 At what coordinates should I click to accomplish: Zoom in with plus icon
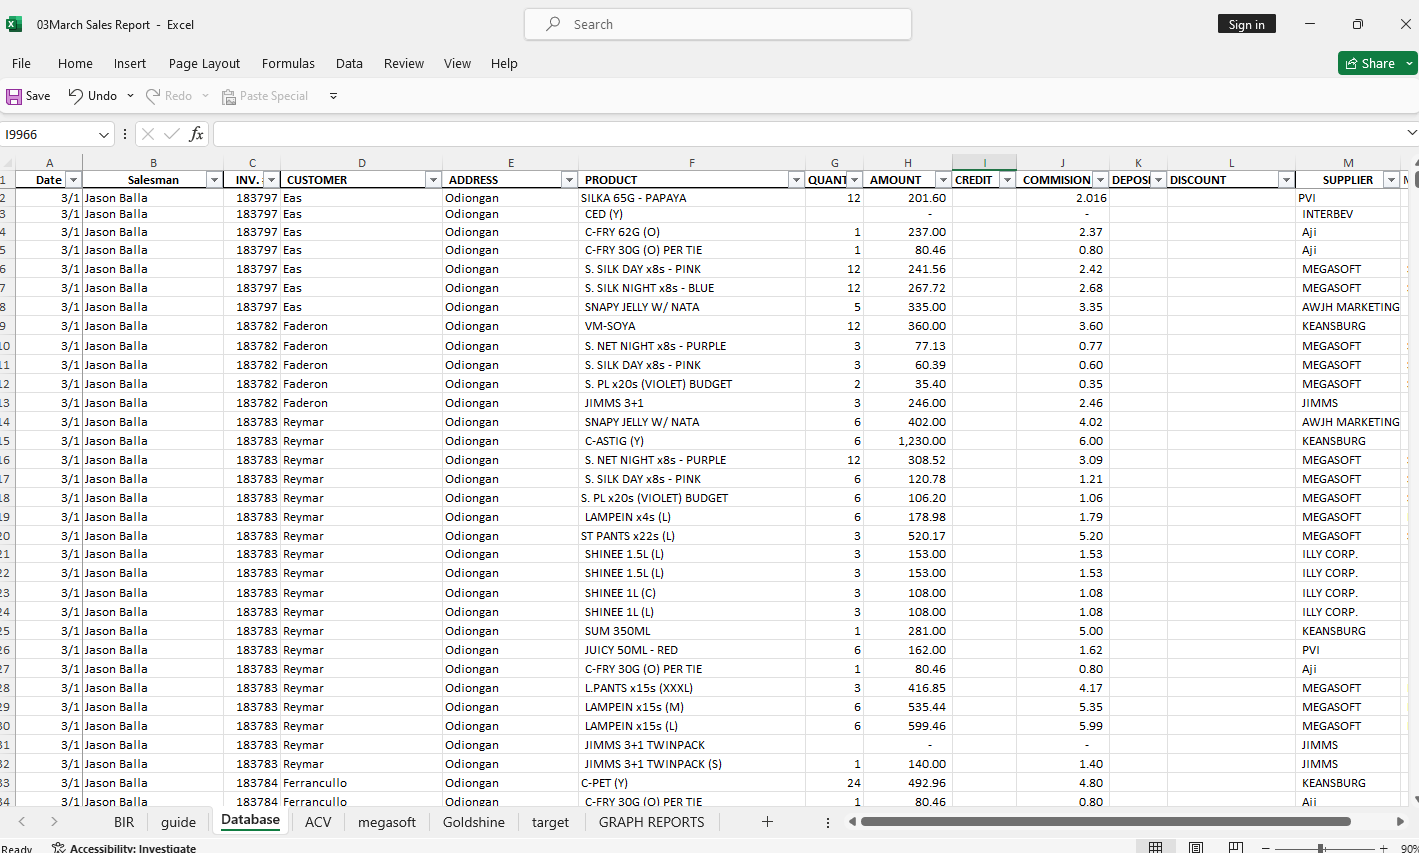point(1384,848)
